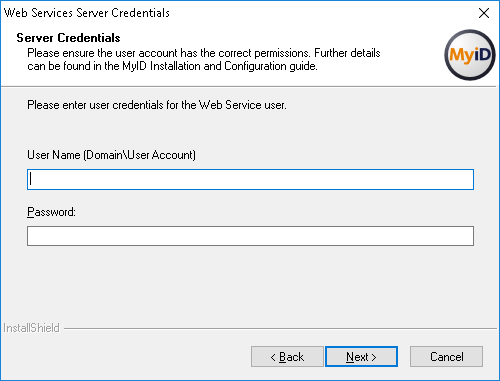Click the MyID logo icon
The height and width of the screenshot is (381, 500).
pos(470,55)
